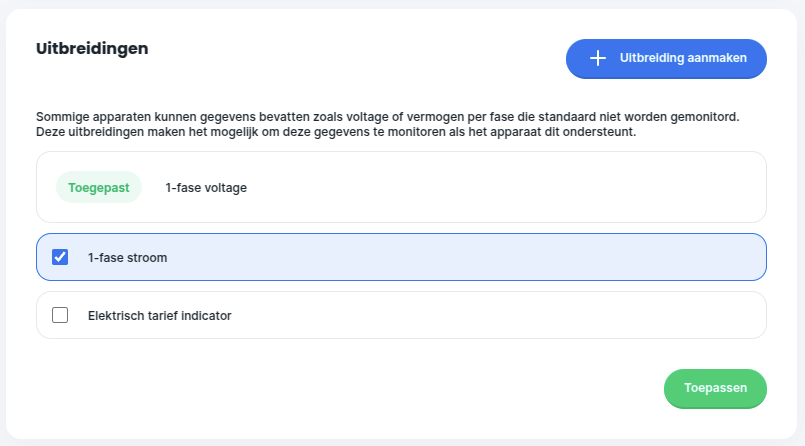The height and width of the screenshot is (446, 805).
Task: Click the blank area right of 1-fase stroom
Action: pos(462,257)
